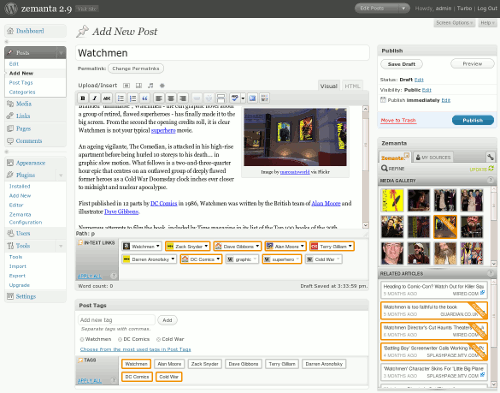Open the My Sources tab in Zemanta
Image resolution: width=500 pixels, height=393 pixels.
(x=433, y=157)
